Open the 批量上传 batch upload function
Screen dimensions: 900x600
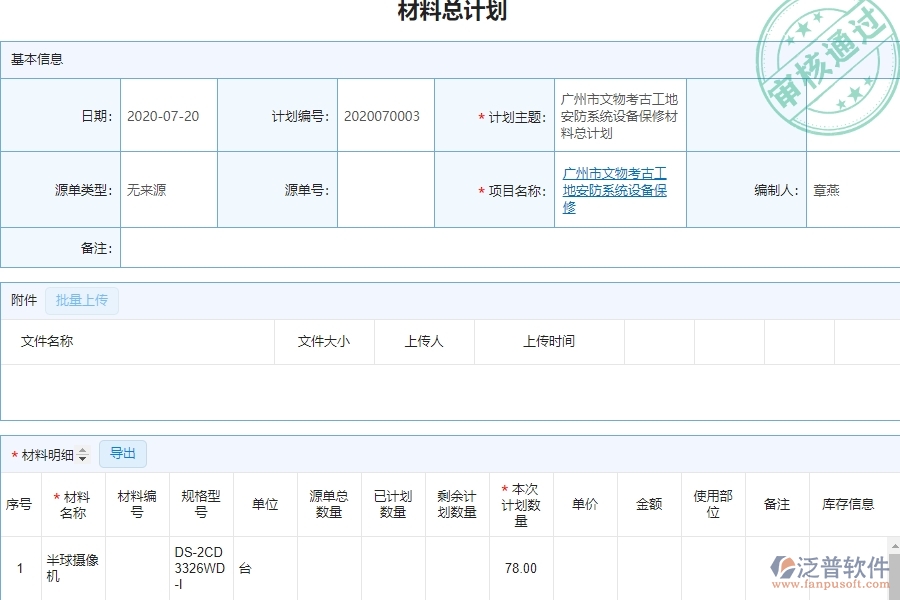point(82,300)
